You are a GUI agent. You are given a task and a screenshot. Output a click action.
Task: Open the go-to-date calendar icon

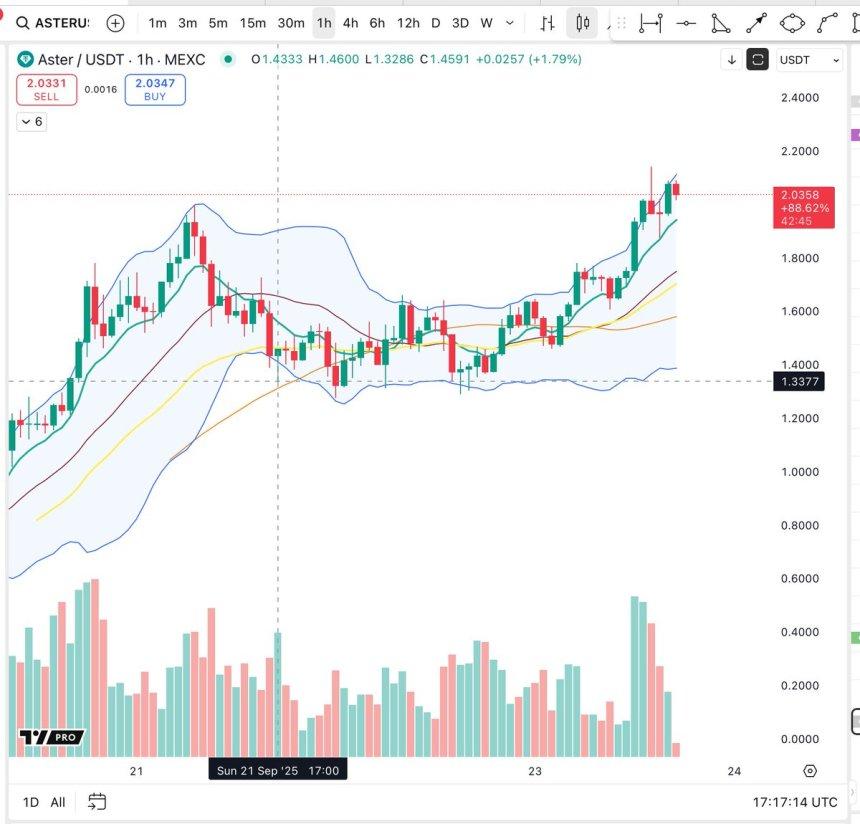pos(97,801)
